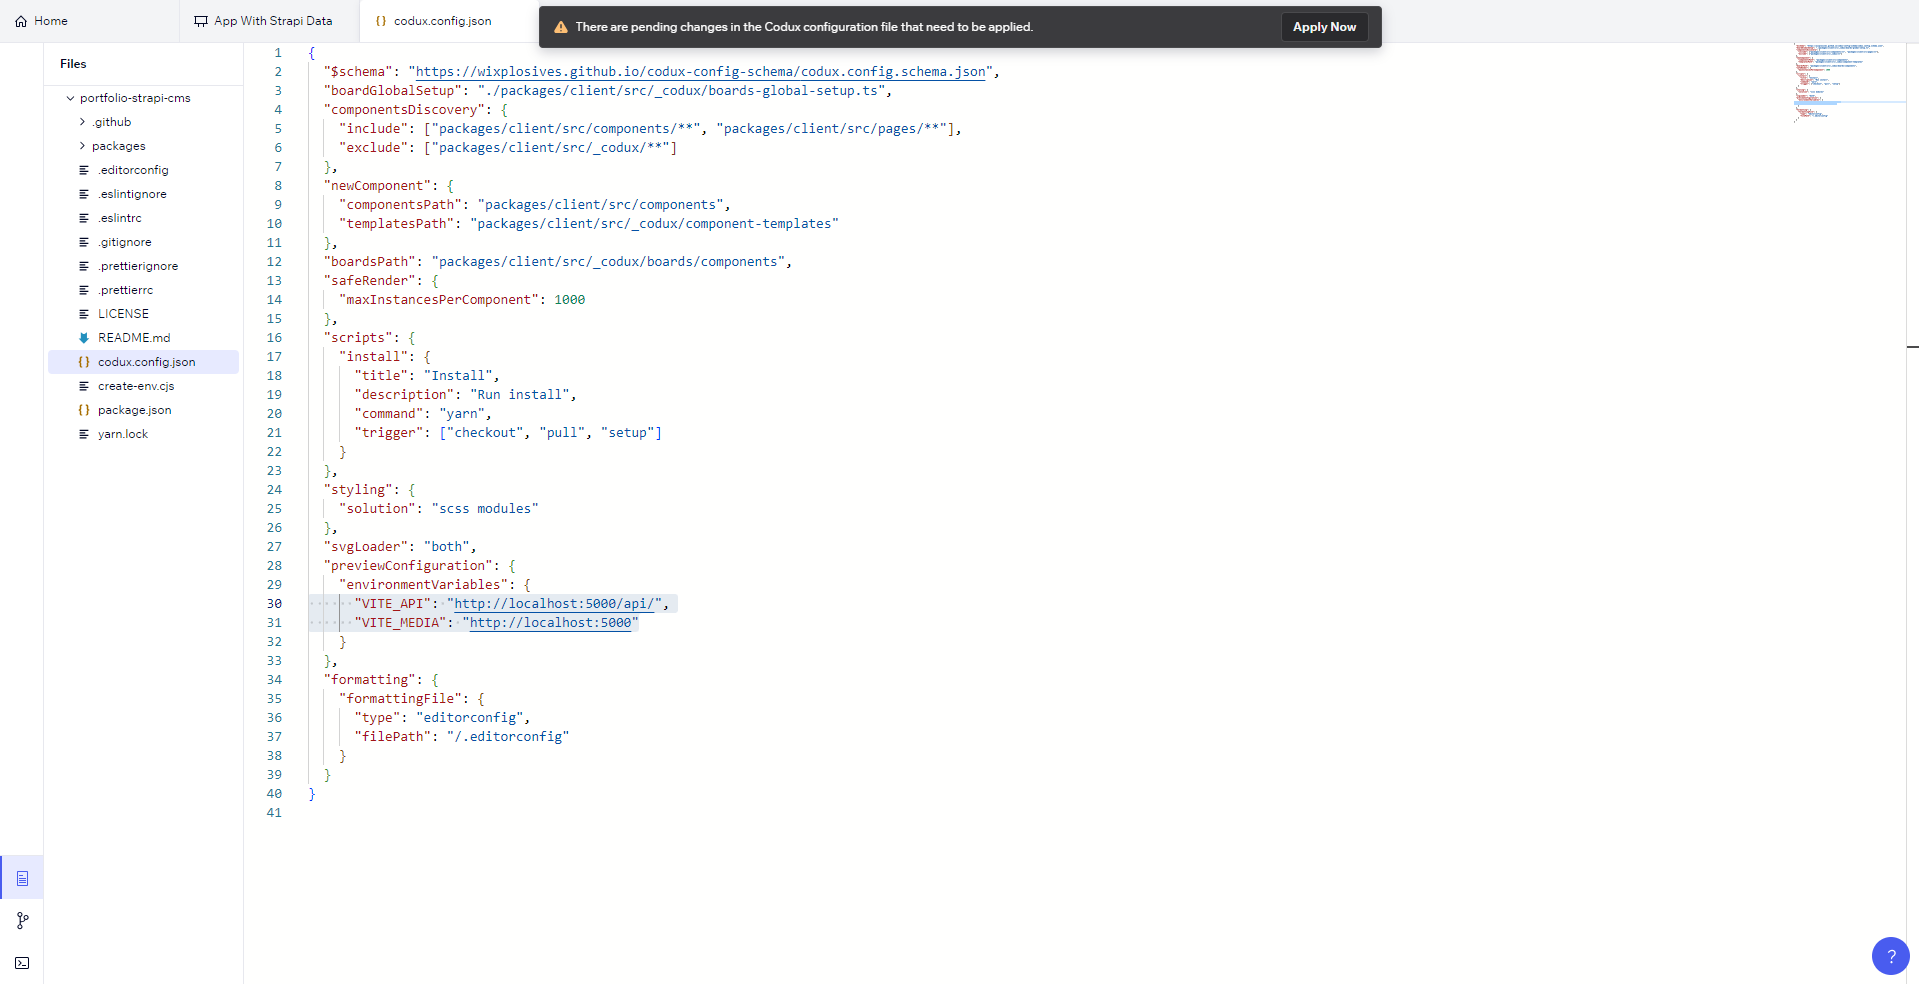Click the "boardsPath" key on line 12
The image size is (1919, 984).
tap(370, 262)
